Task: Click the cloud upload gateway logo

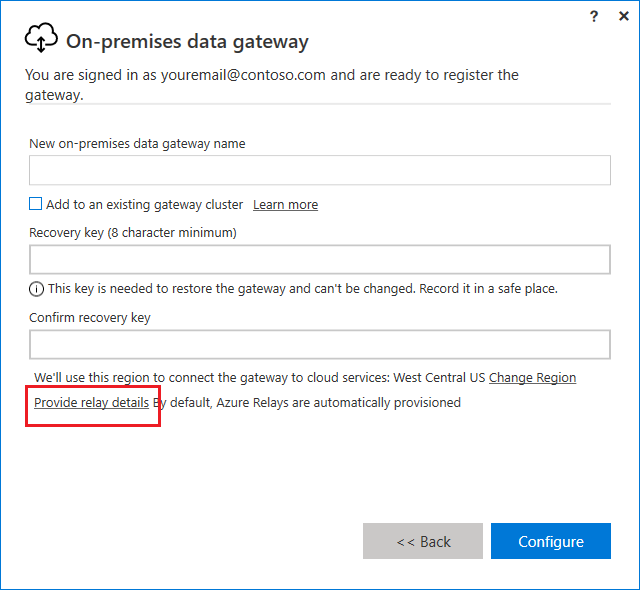Action: [41, 39]
